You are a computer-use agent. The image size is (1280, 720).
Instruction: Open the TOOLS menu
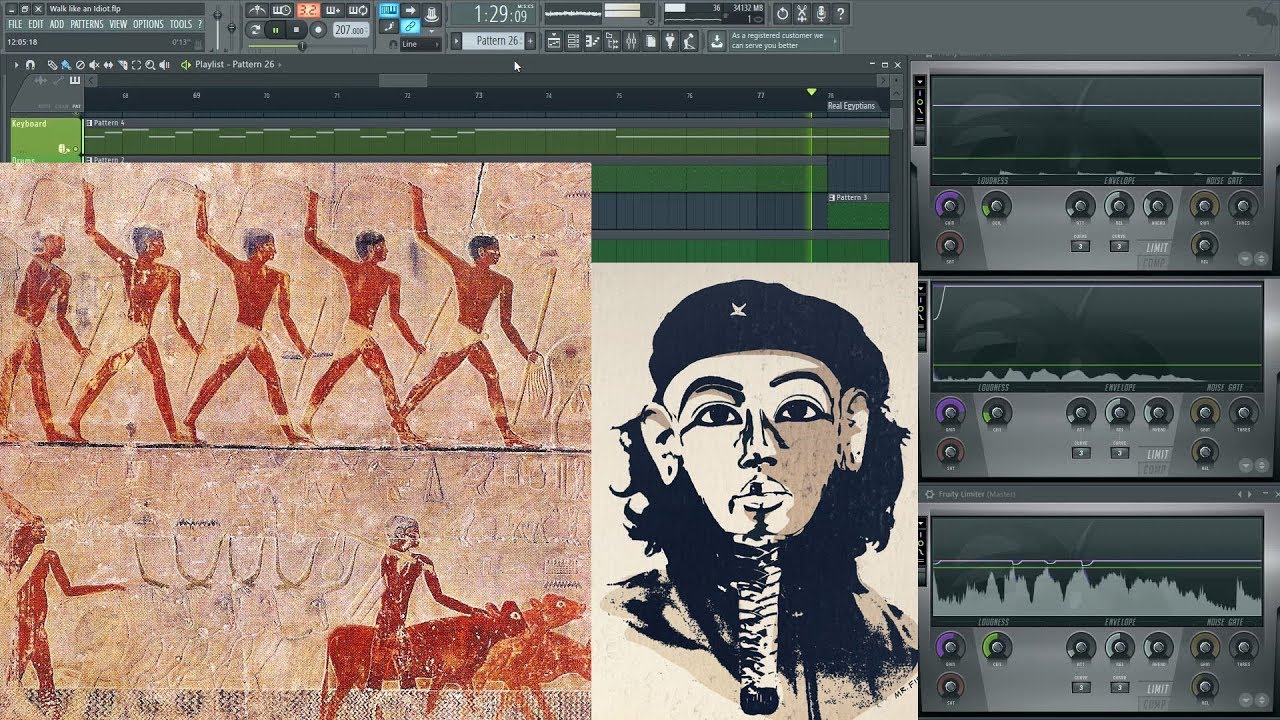[181, 24]
